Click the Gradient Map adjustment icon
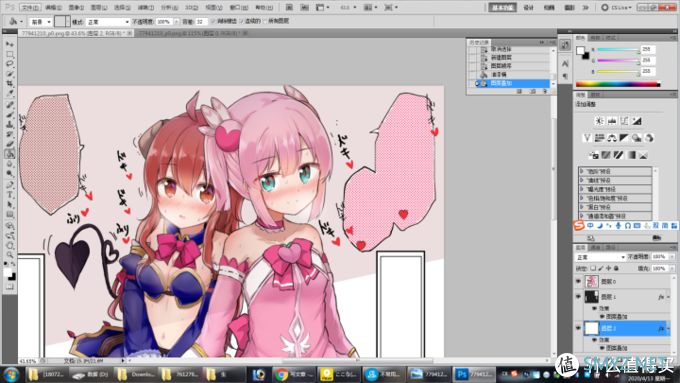 (631, 155)
